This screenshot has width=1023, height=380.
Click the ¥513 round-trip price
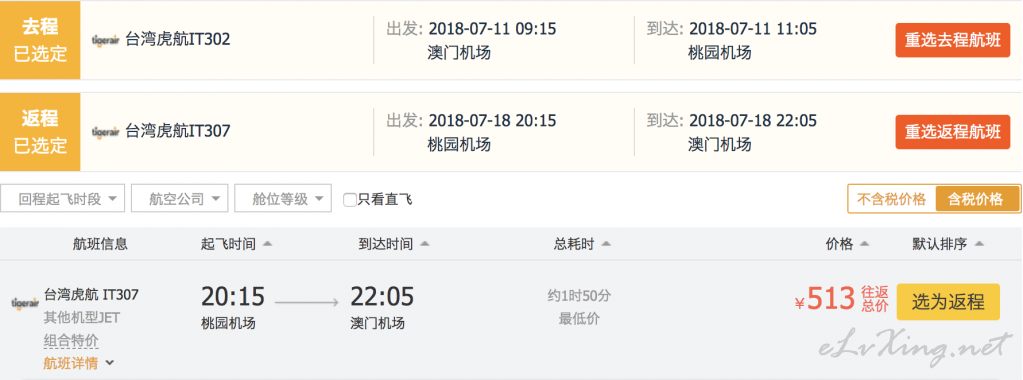[825, 300]
